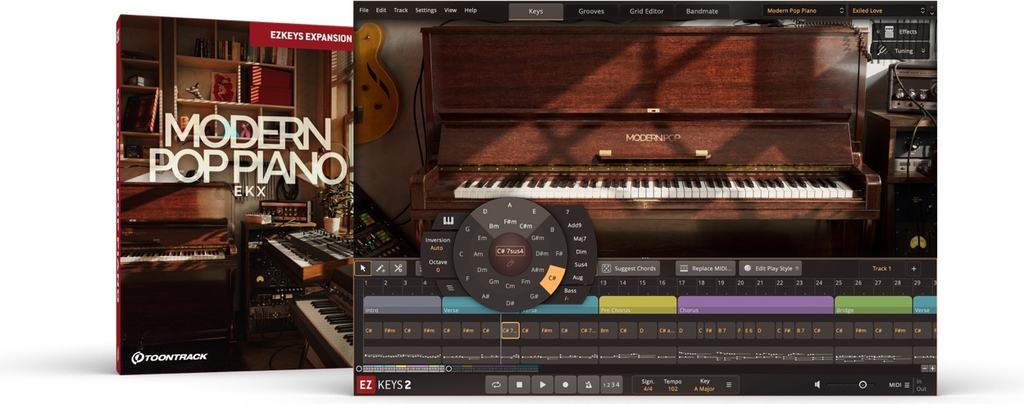The image size is (1024, 404).
Task: Mute via the speaker volume icon
Action: click(x=818, y=384)
